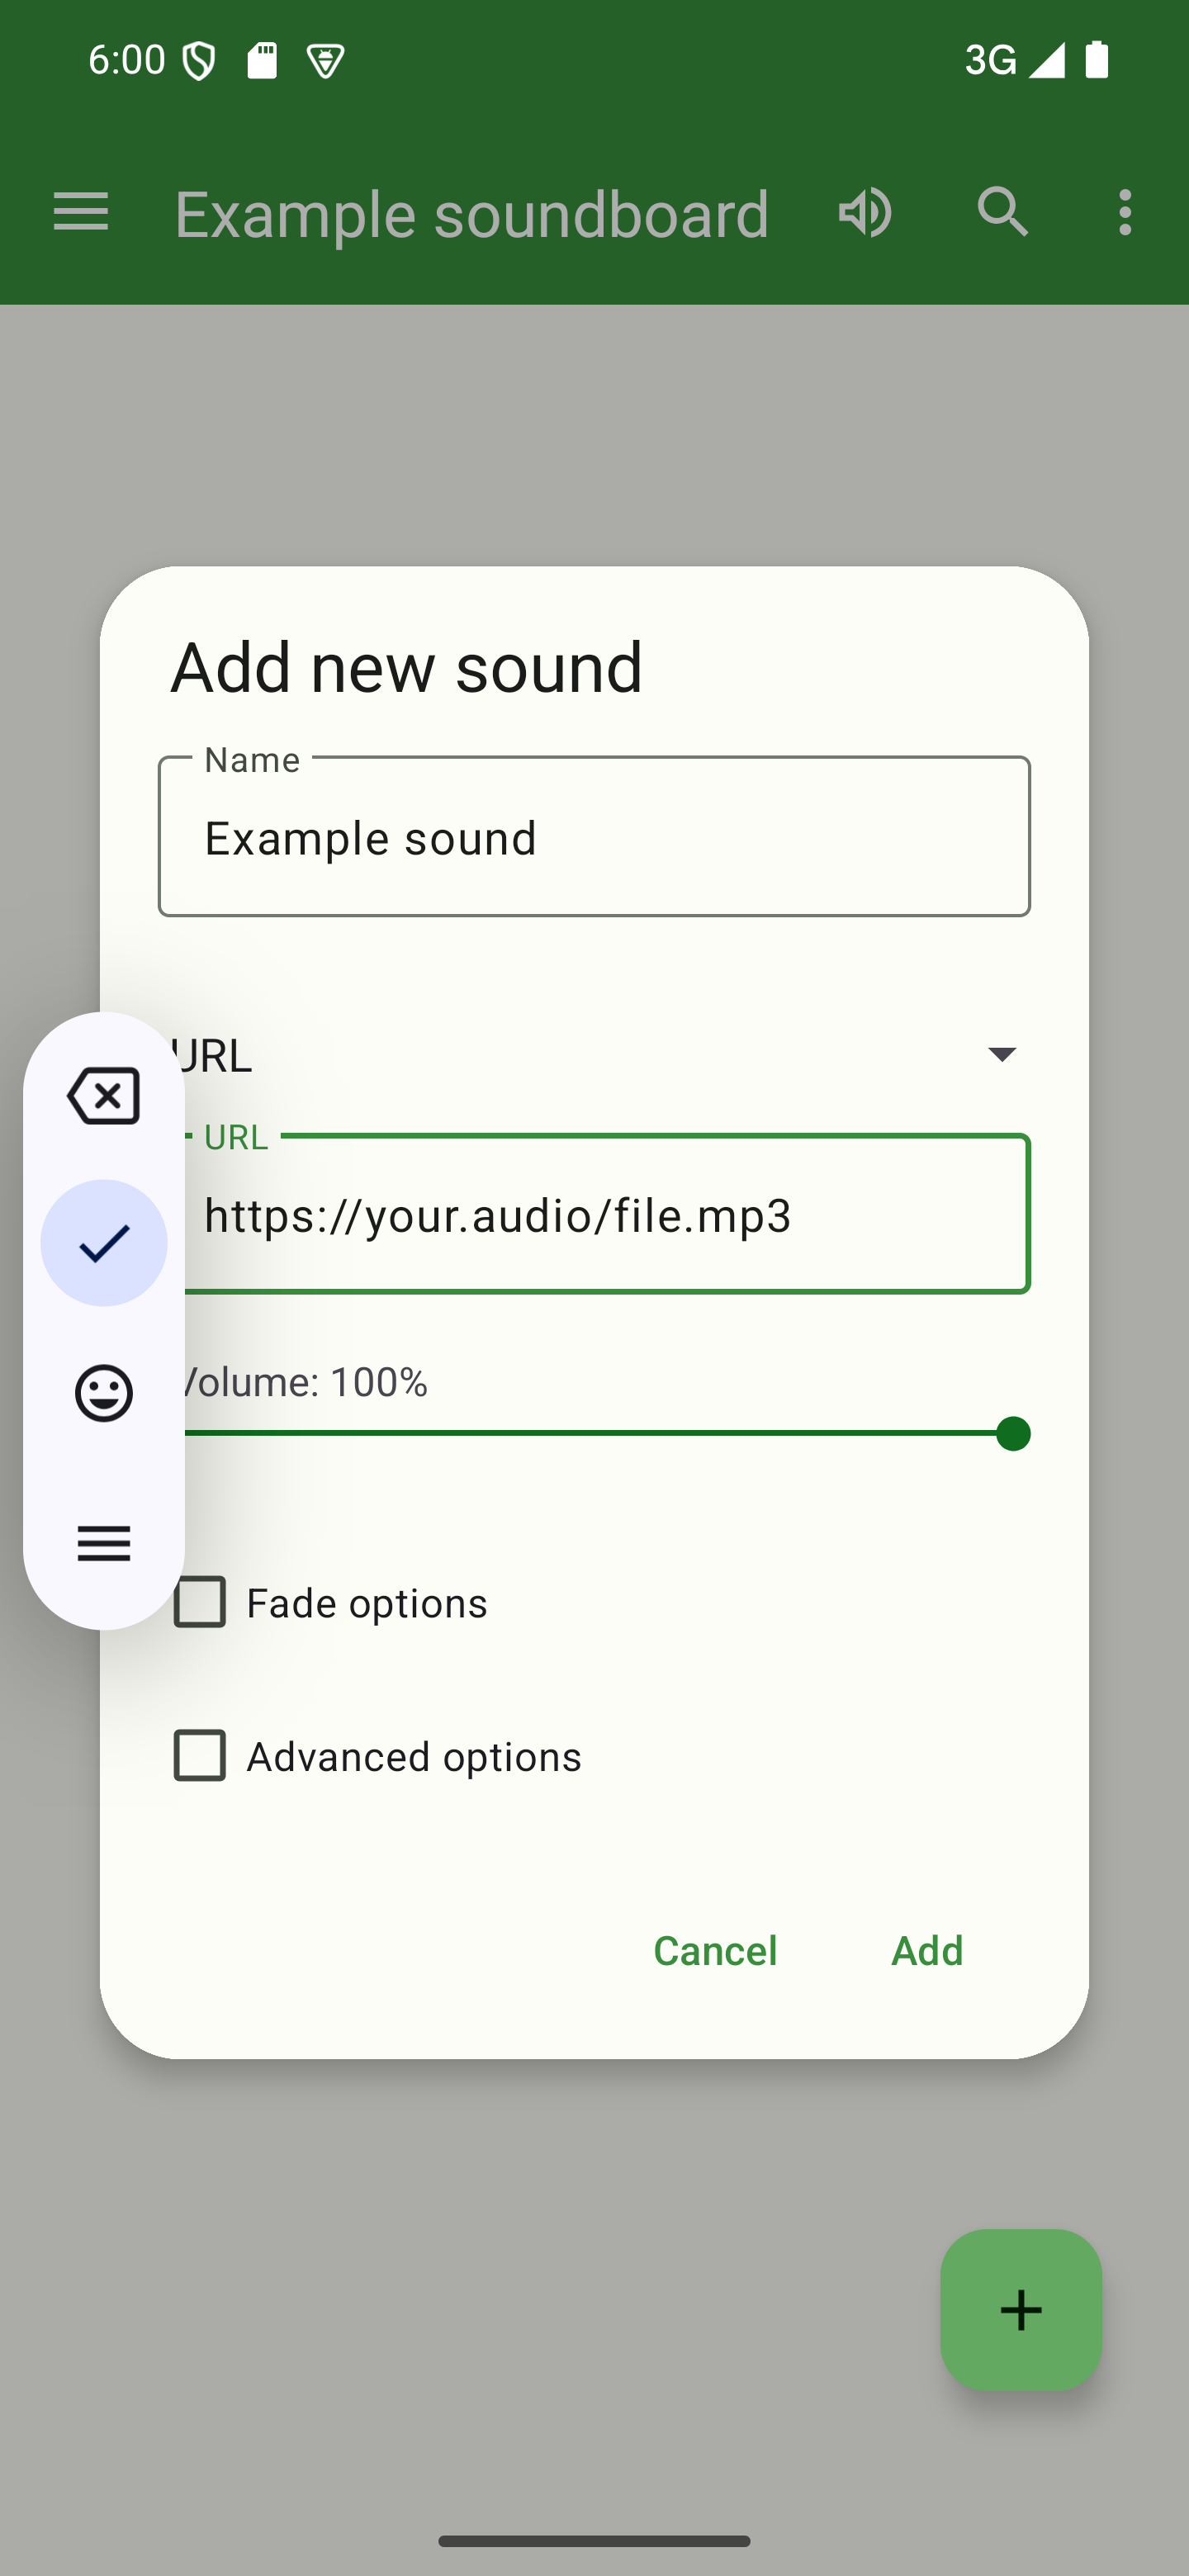
Task: Click the URL text input field
Action: tap(600, 1215)
